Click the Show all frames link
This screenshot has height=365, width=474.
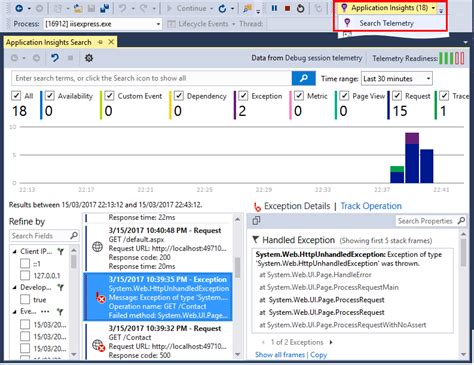pos(280,355)
